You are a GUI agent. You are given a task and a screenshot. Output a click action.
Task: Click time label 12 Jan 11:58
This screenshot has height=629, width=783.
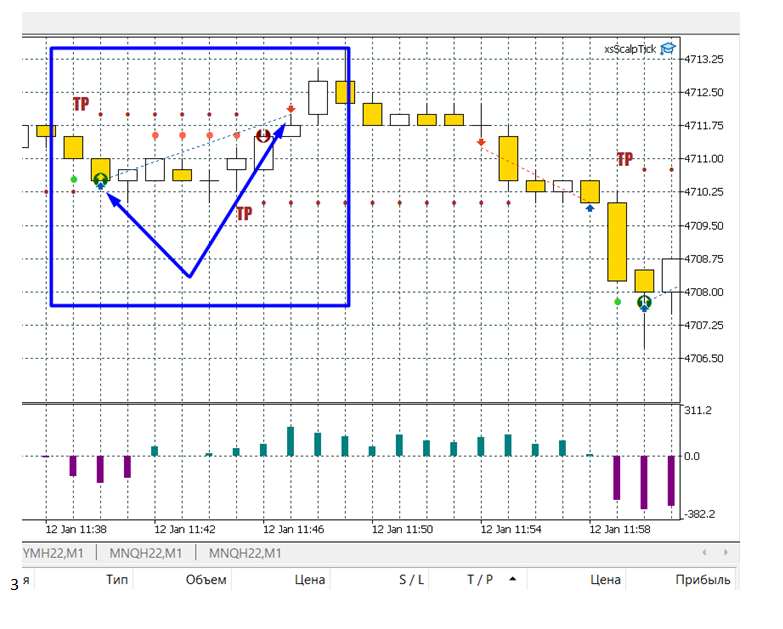pyautogui.click(x=620, y=530)
